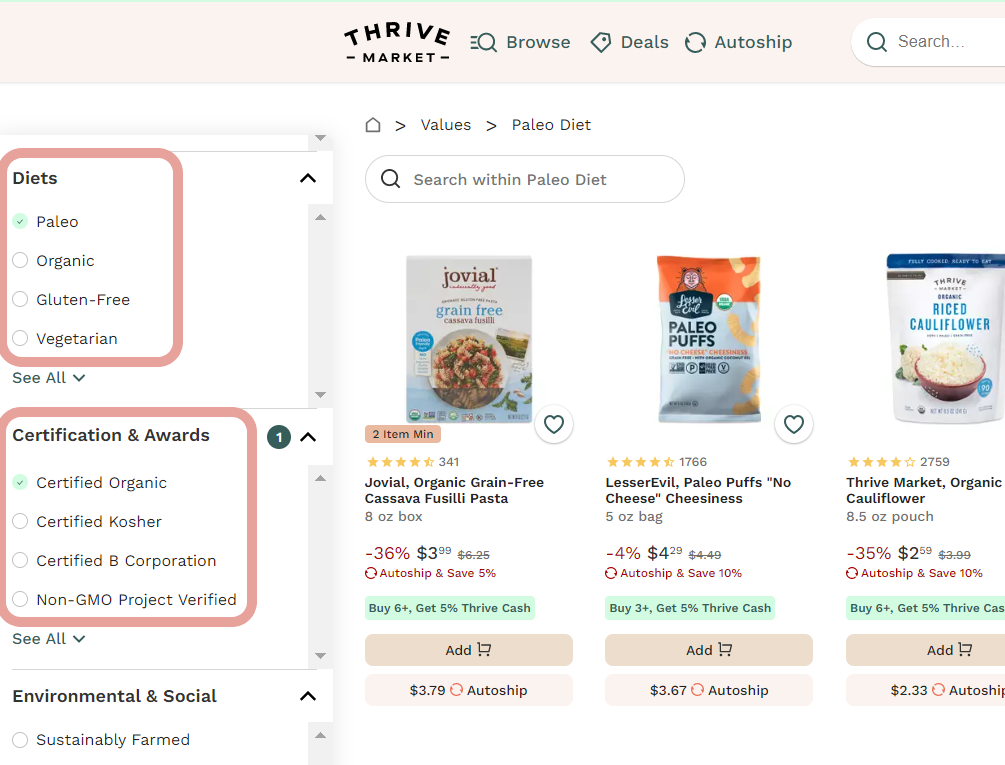This screenshot has height=765, width=1005.
Task: Click the magnifier icon in top search
Action: (877, 42)
